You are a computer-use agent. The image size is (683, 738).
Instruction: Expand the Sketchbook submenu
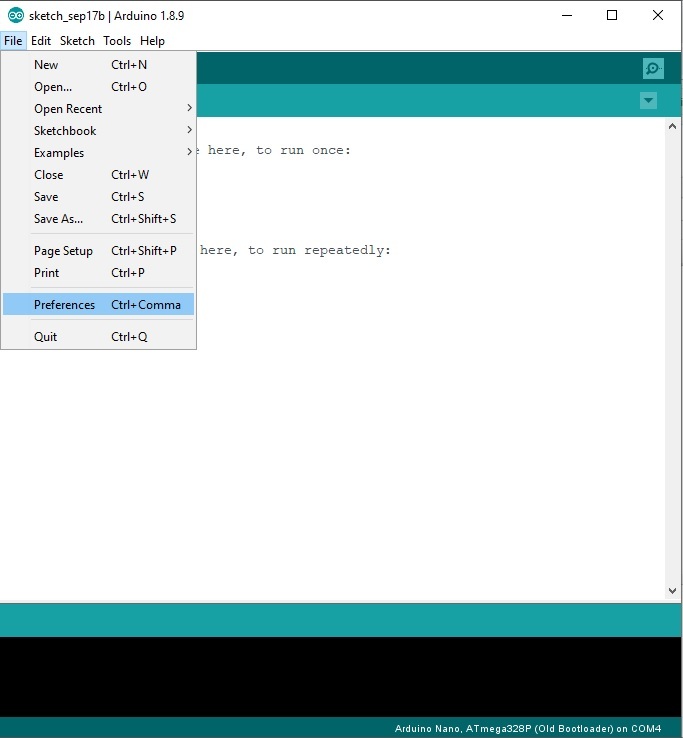(x=98, y=130)
